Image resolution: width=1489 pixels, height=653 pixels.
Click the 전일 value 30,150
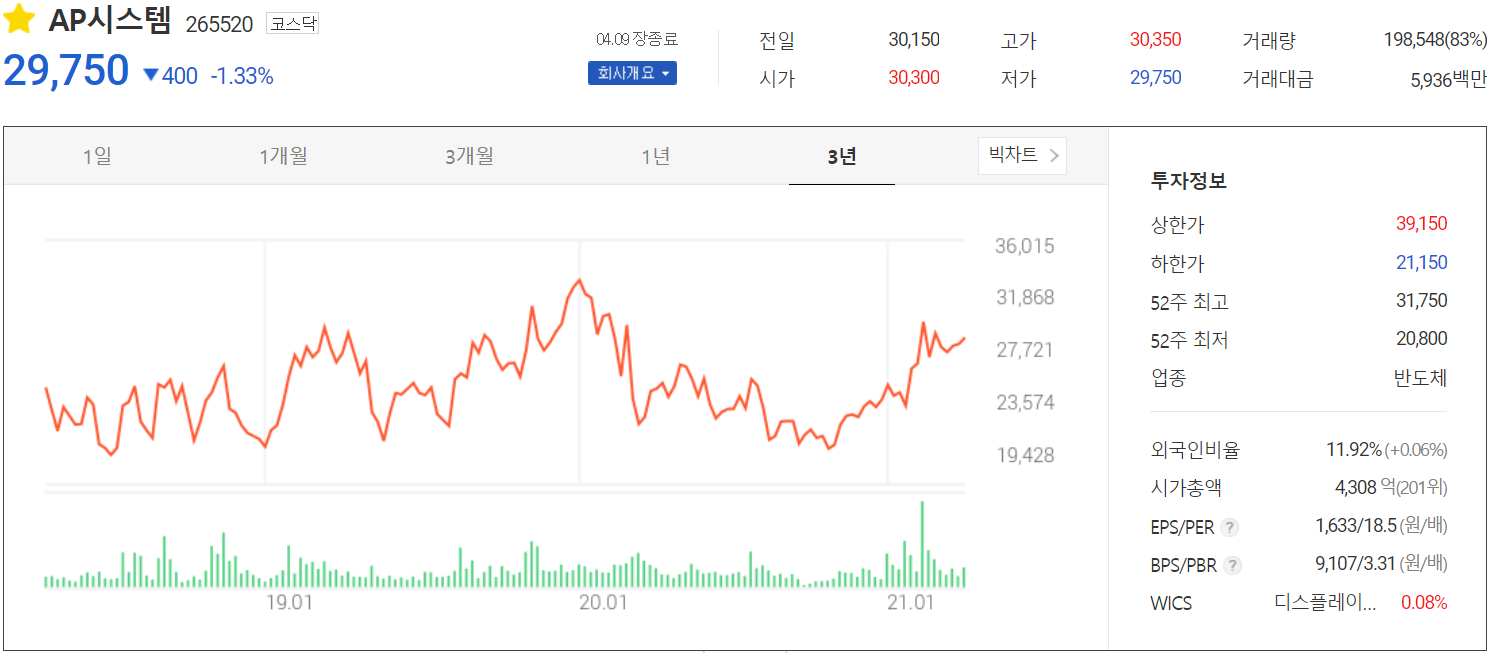click(x=914, y=40)
